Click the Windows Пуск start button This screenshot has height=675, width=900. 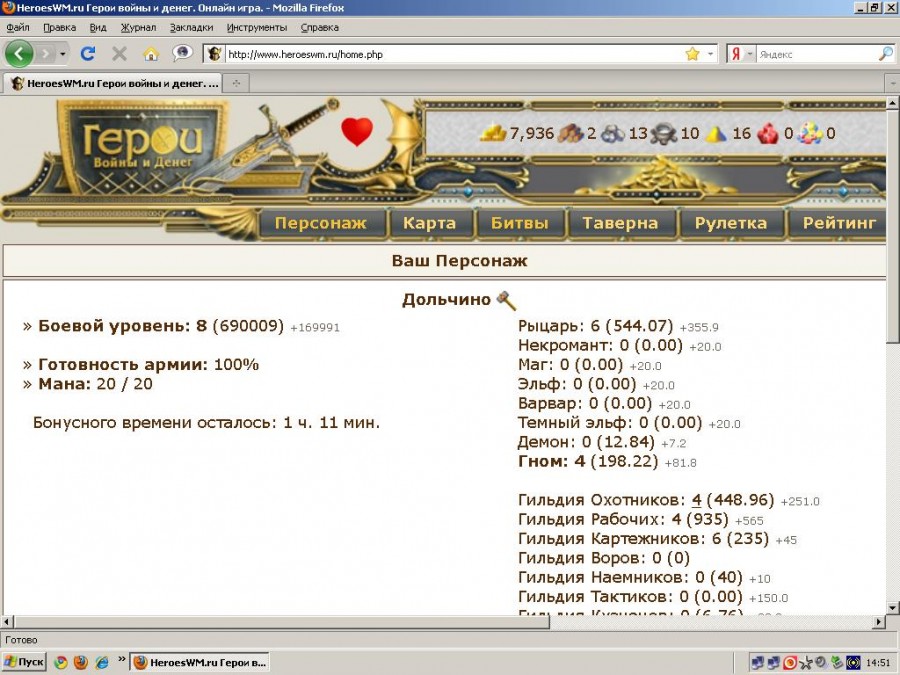[x=24, y=662]
